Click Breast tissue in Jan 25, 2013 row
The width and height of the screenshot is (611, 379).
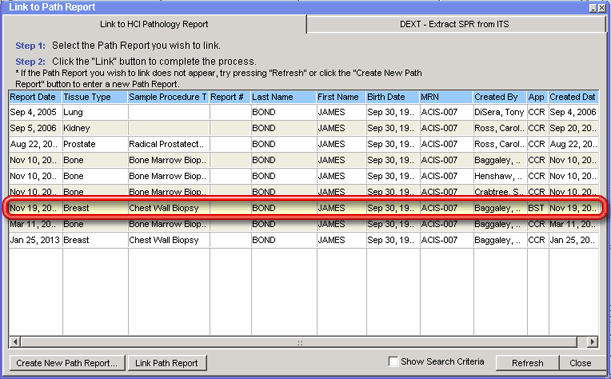(95, 240)
